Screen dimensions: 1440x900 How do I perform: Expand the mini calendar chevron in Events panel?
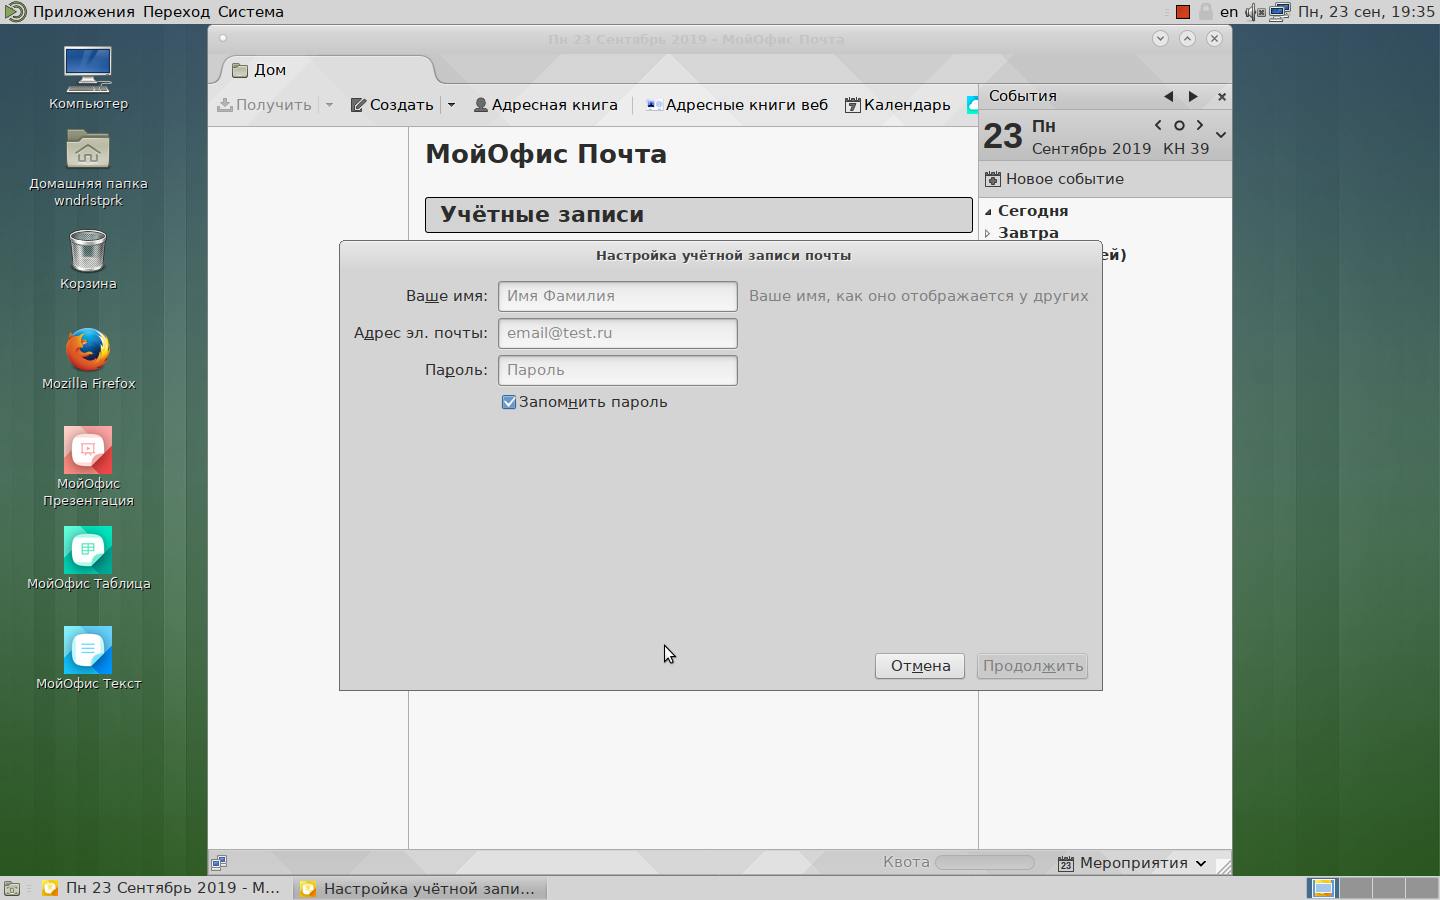[1221, 135]
